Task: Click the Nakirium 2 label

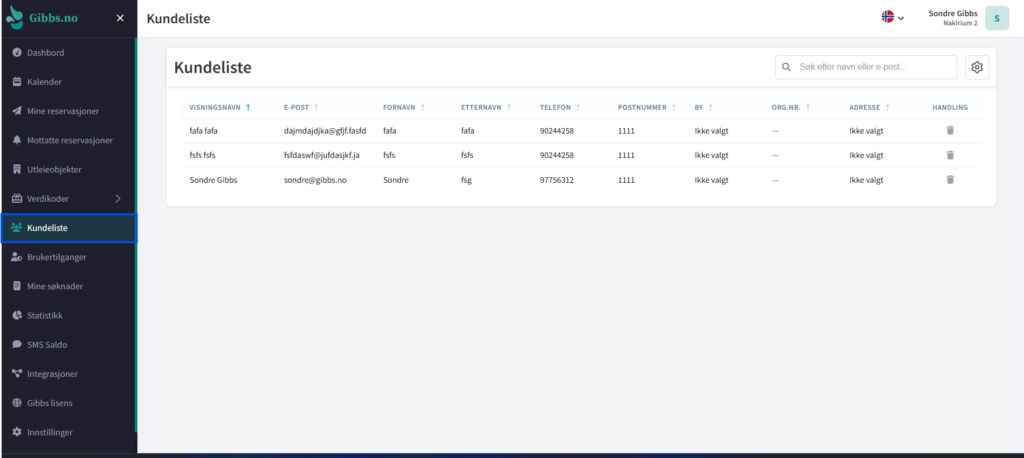Action: pyautogui.click(x=960, y=24)
